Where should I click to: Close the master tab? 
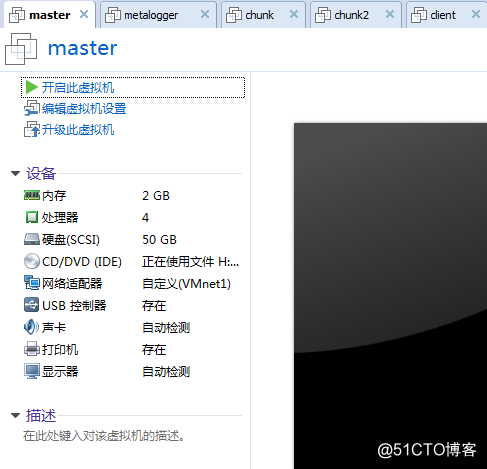point(84,14)
